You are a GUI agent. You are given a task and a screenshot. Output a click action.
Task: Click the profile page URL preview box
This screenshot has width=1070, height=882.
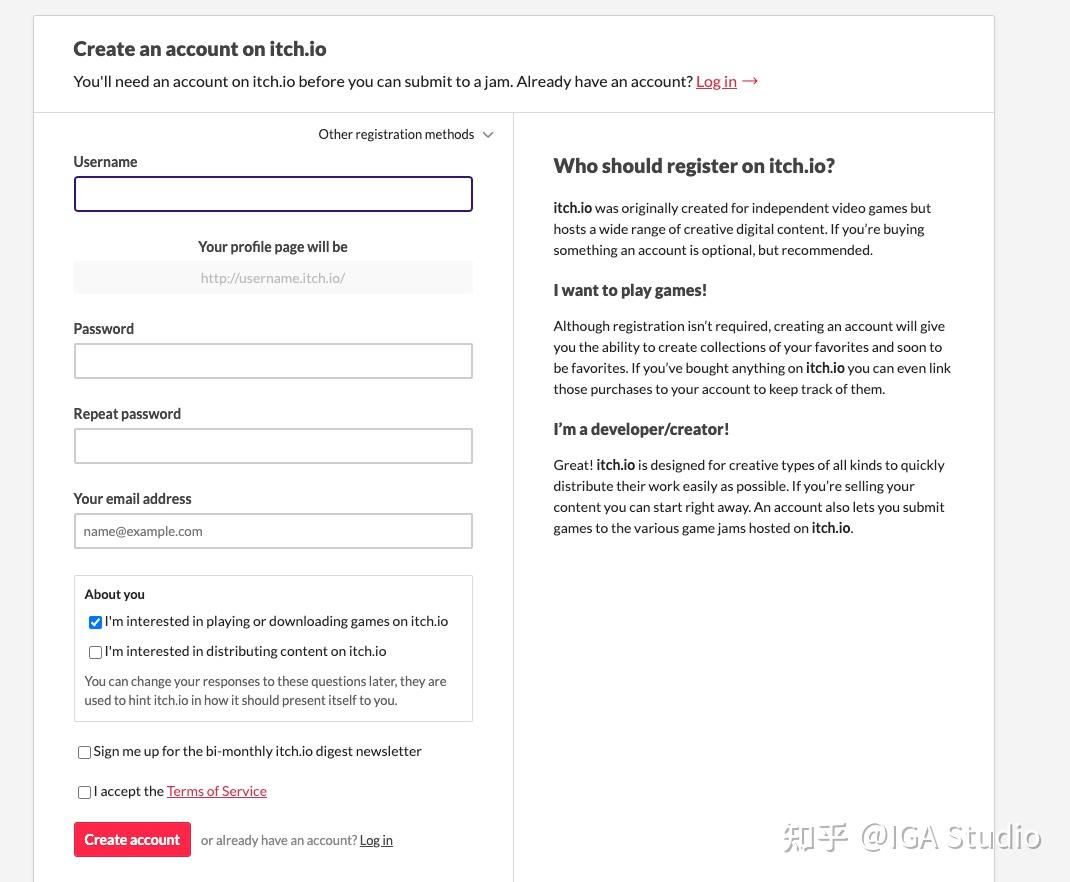click(x=273, y=278)
